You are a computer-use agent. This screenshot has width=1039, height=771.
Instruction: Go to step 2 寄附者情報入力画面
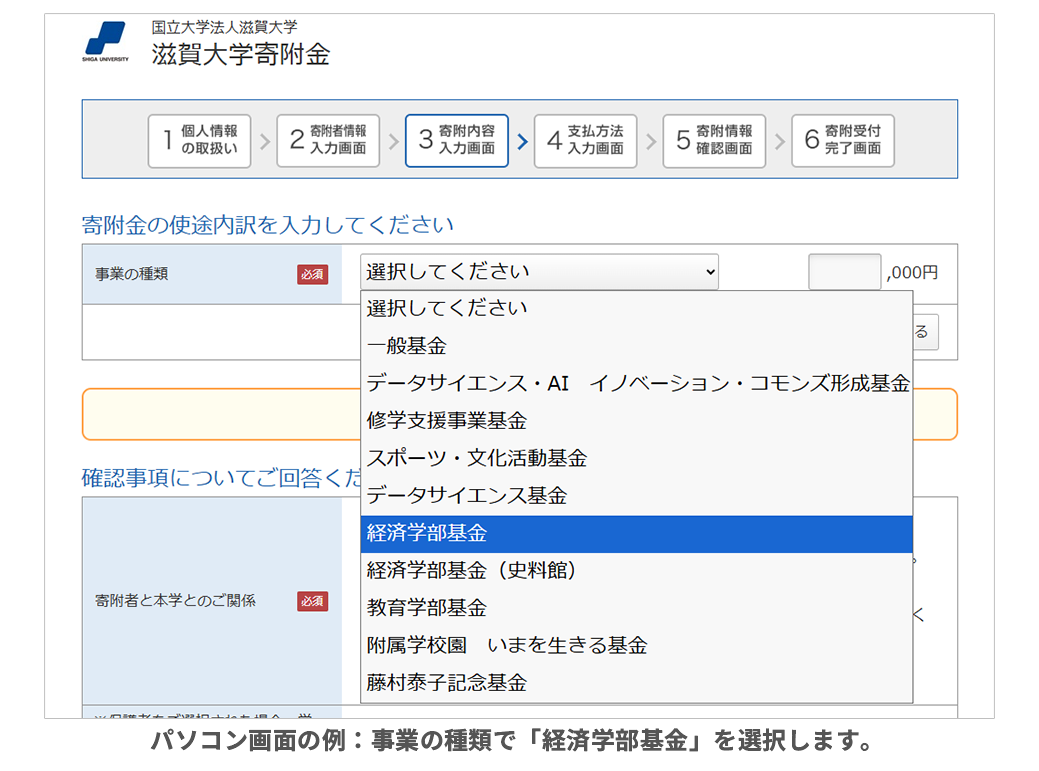(x=328, y=140)
